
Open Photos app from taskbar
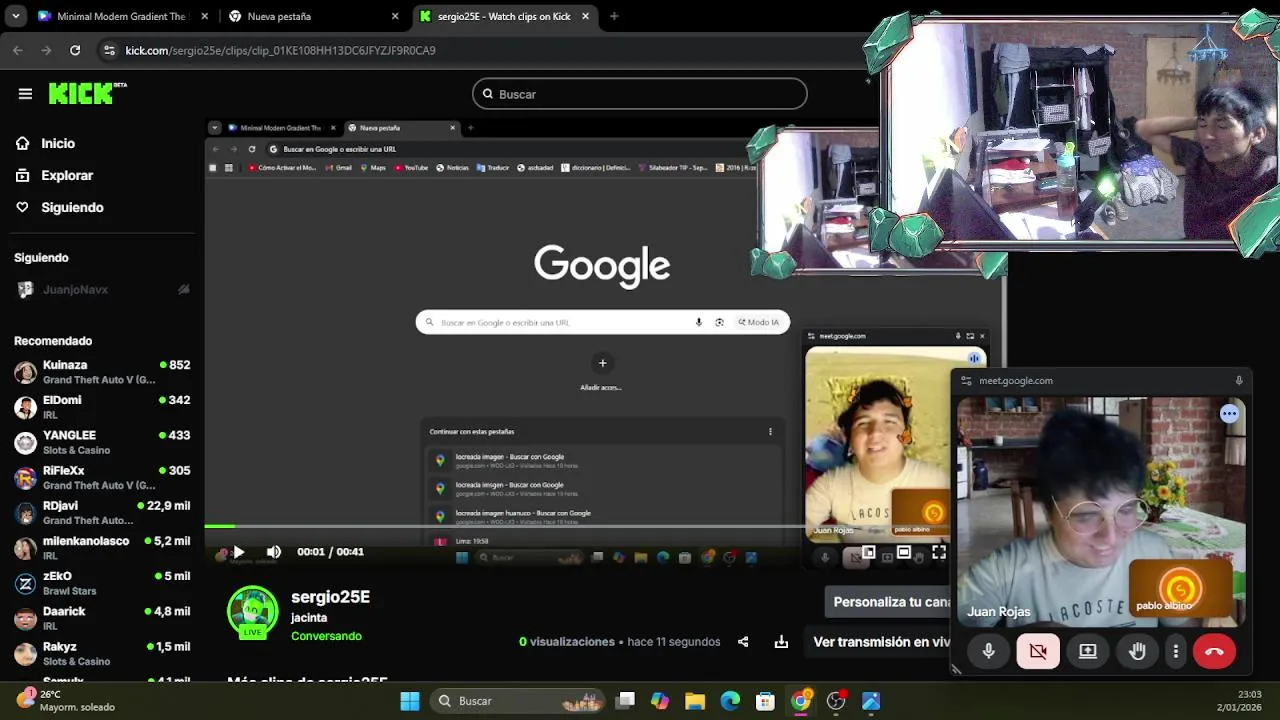tap(871, 701)
